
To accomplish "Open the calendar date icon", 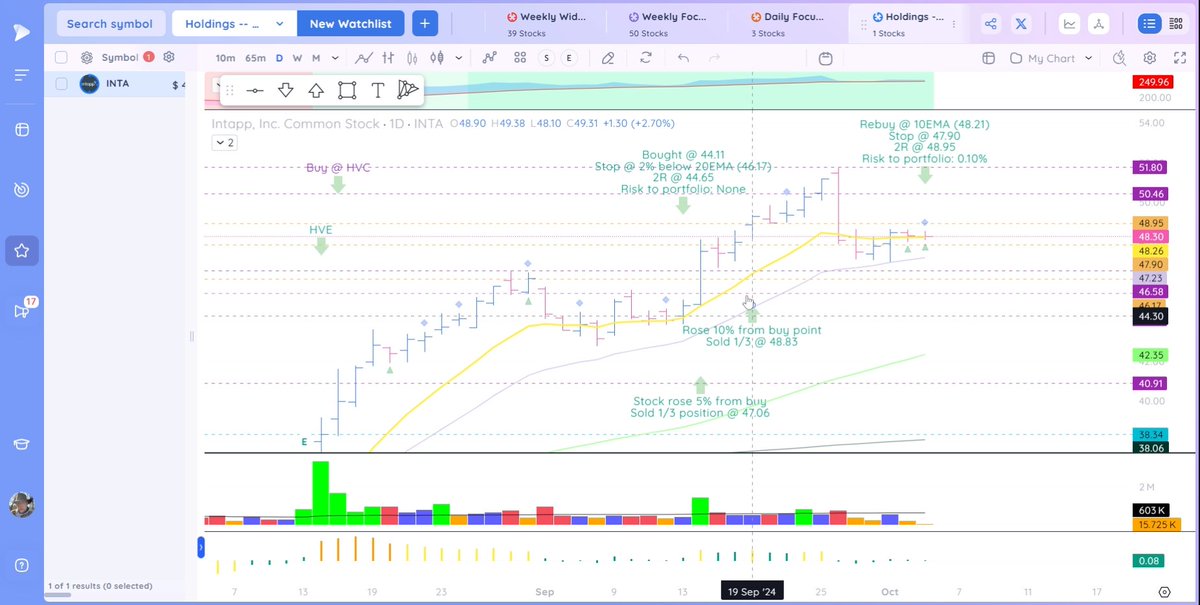I will (825, 58).
